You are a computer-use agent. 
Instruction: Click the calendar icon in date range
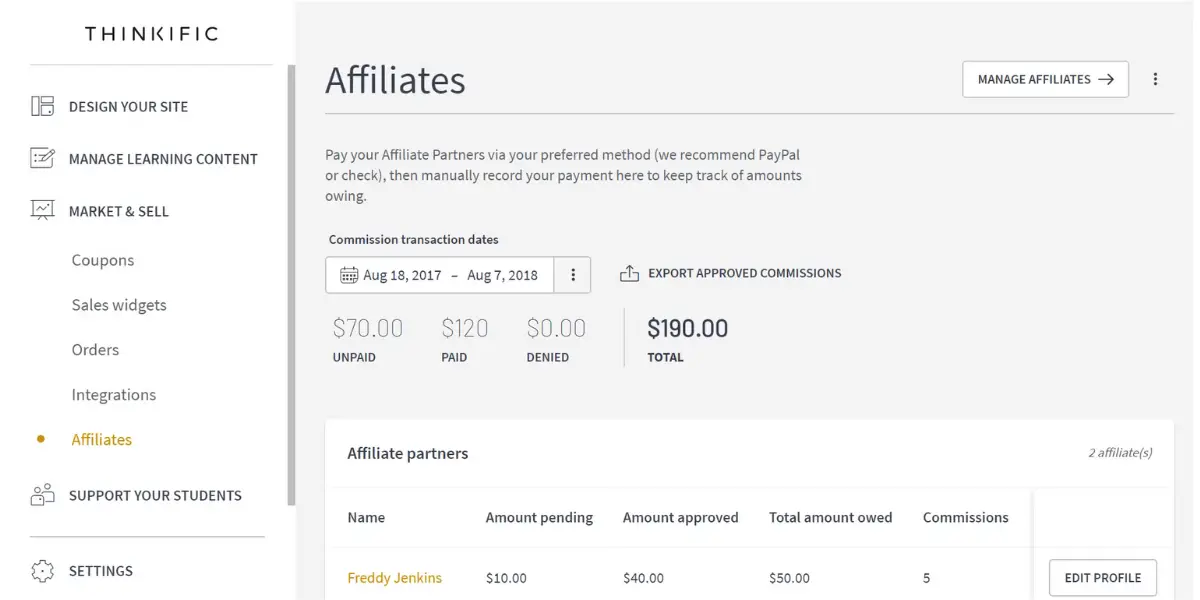pyautogui.click(x=348, y=275)
